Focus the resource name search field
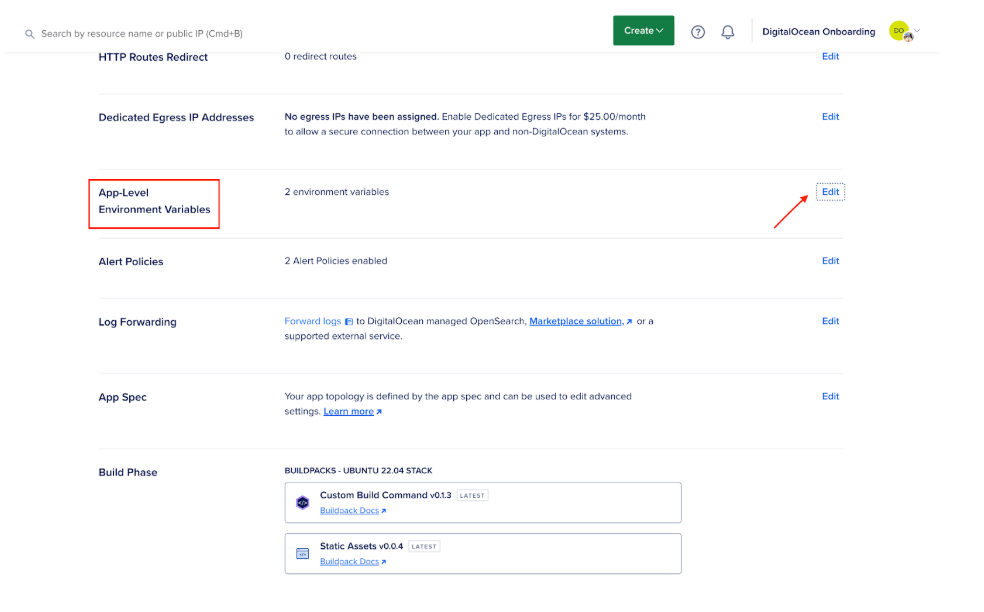Screen dimensions: 984x612 point(141,34)
